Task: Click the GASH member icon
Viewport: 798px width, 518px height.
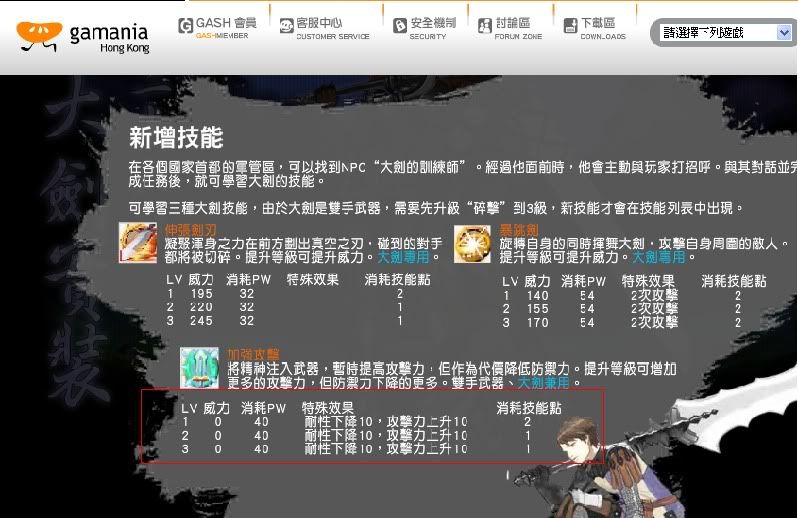Action: (185, 26)
